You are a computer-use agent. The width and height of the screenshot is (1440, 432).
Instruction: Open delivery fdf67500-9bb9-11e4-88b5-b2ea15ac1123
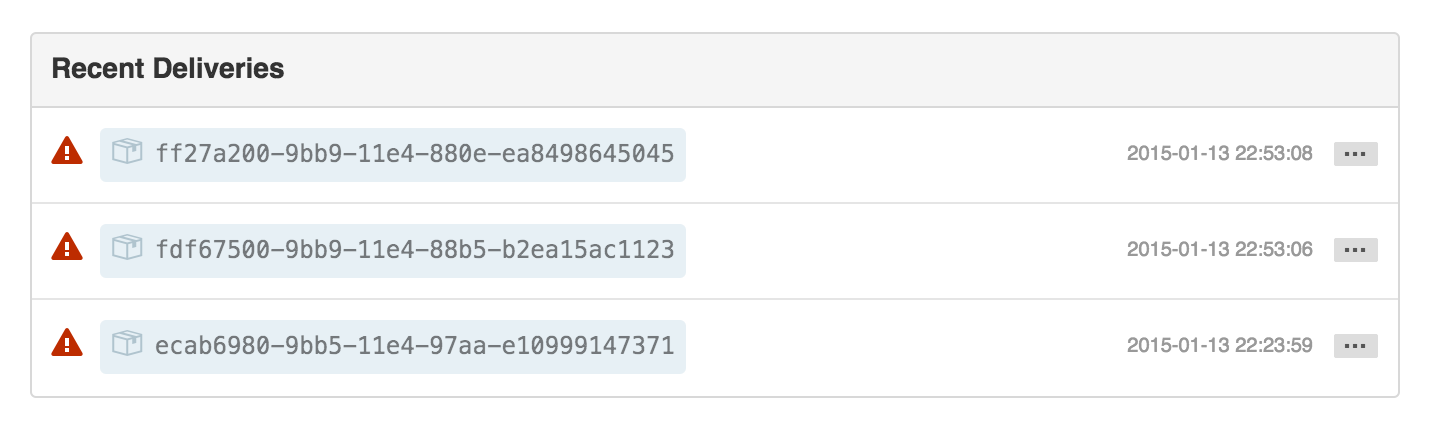coord(414,250)
